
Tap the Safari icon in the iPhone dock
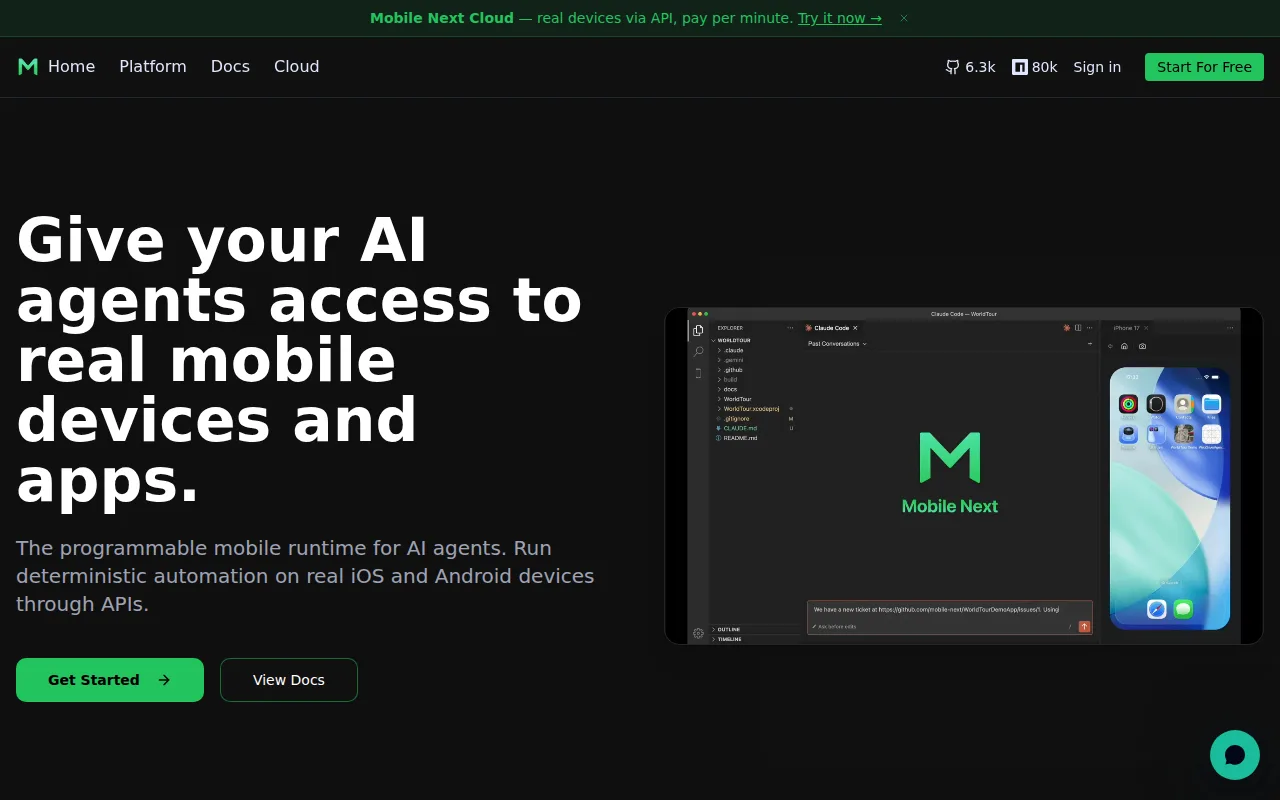pyautogui.click(x=1157, y=609)
